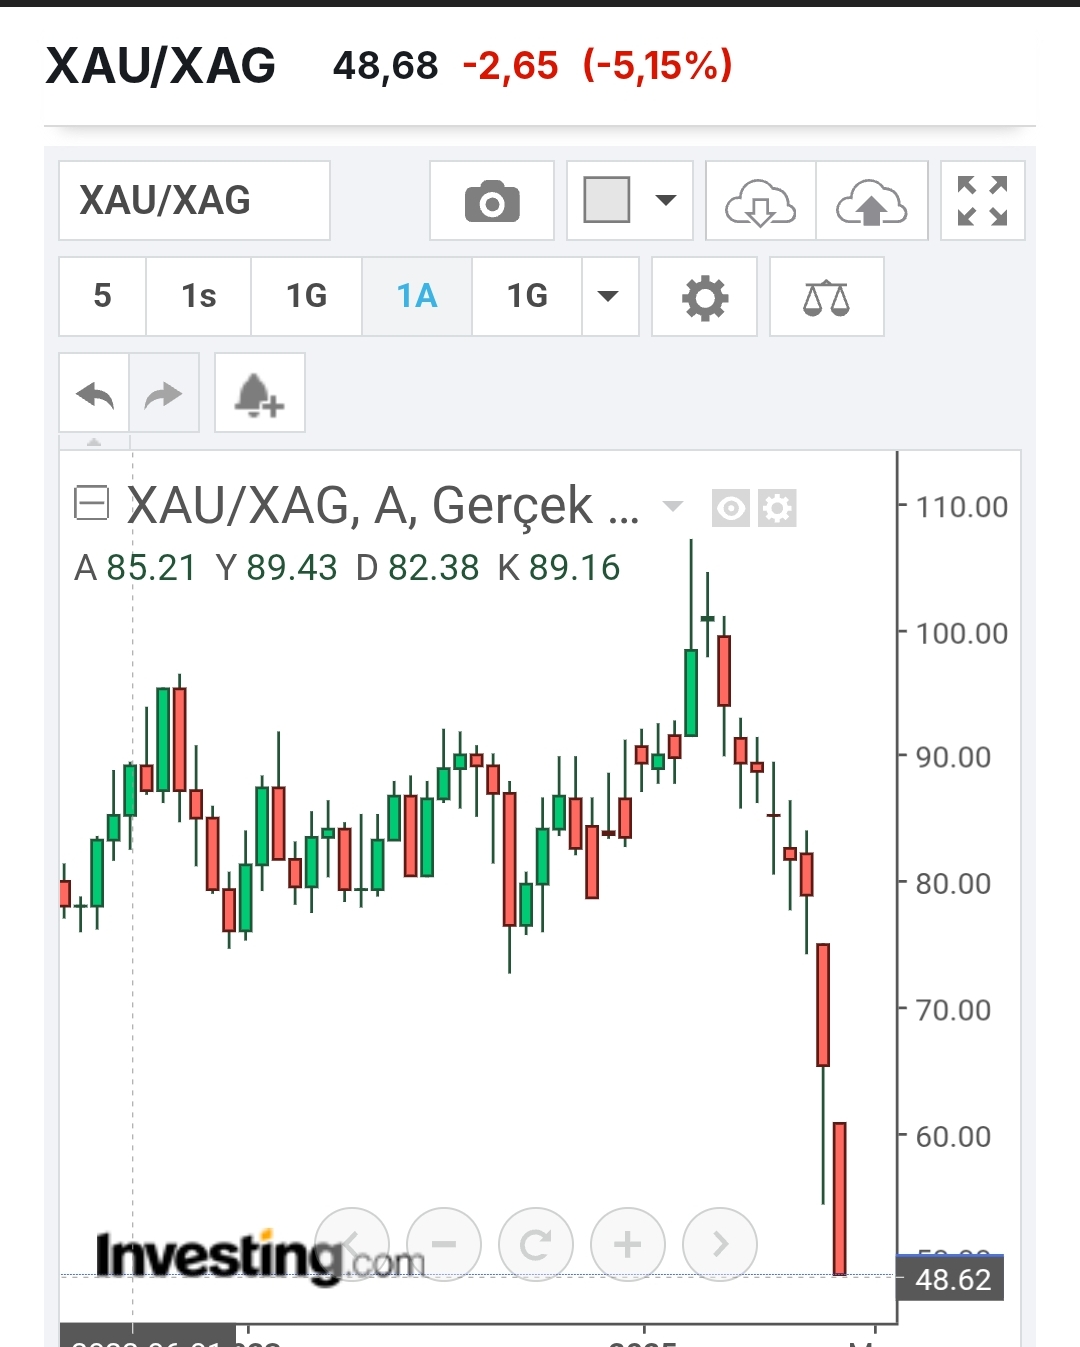Open the compare symbols scale icon

(x=826, y=297)
